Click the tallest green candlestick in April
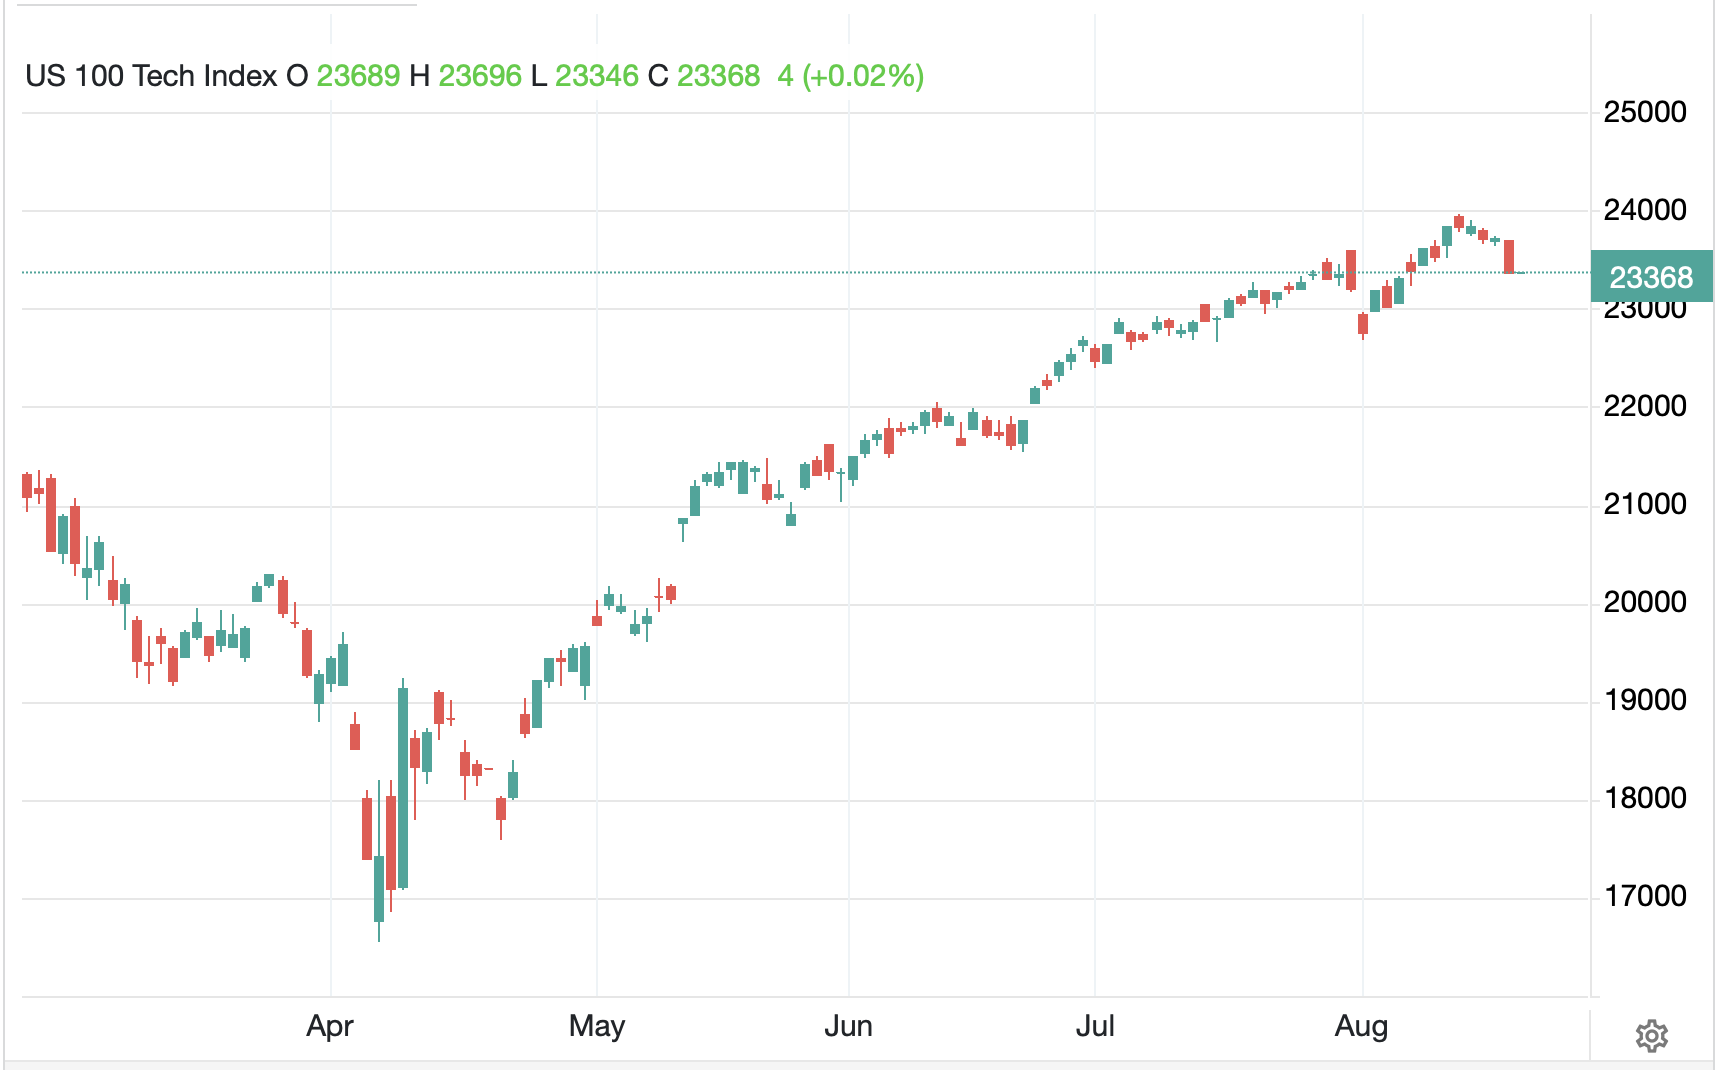The width and height of the screenshot is (1718, 1070). click(x=403, y=788)
